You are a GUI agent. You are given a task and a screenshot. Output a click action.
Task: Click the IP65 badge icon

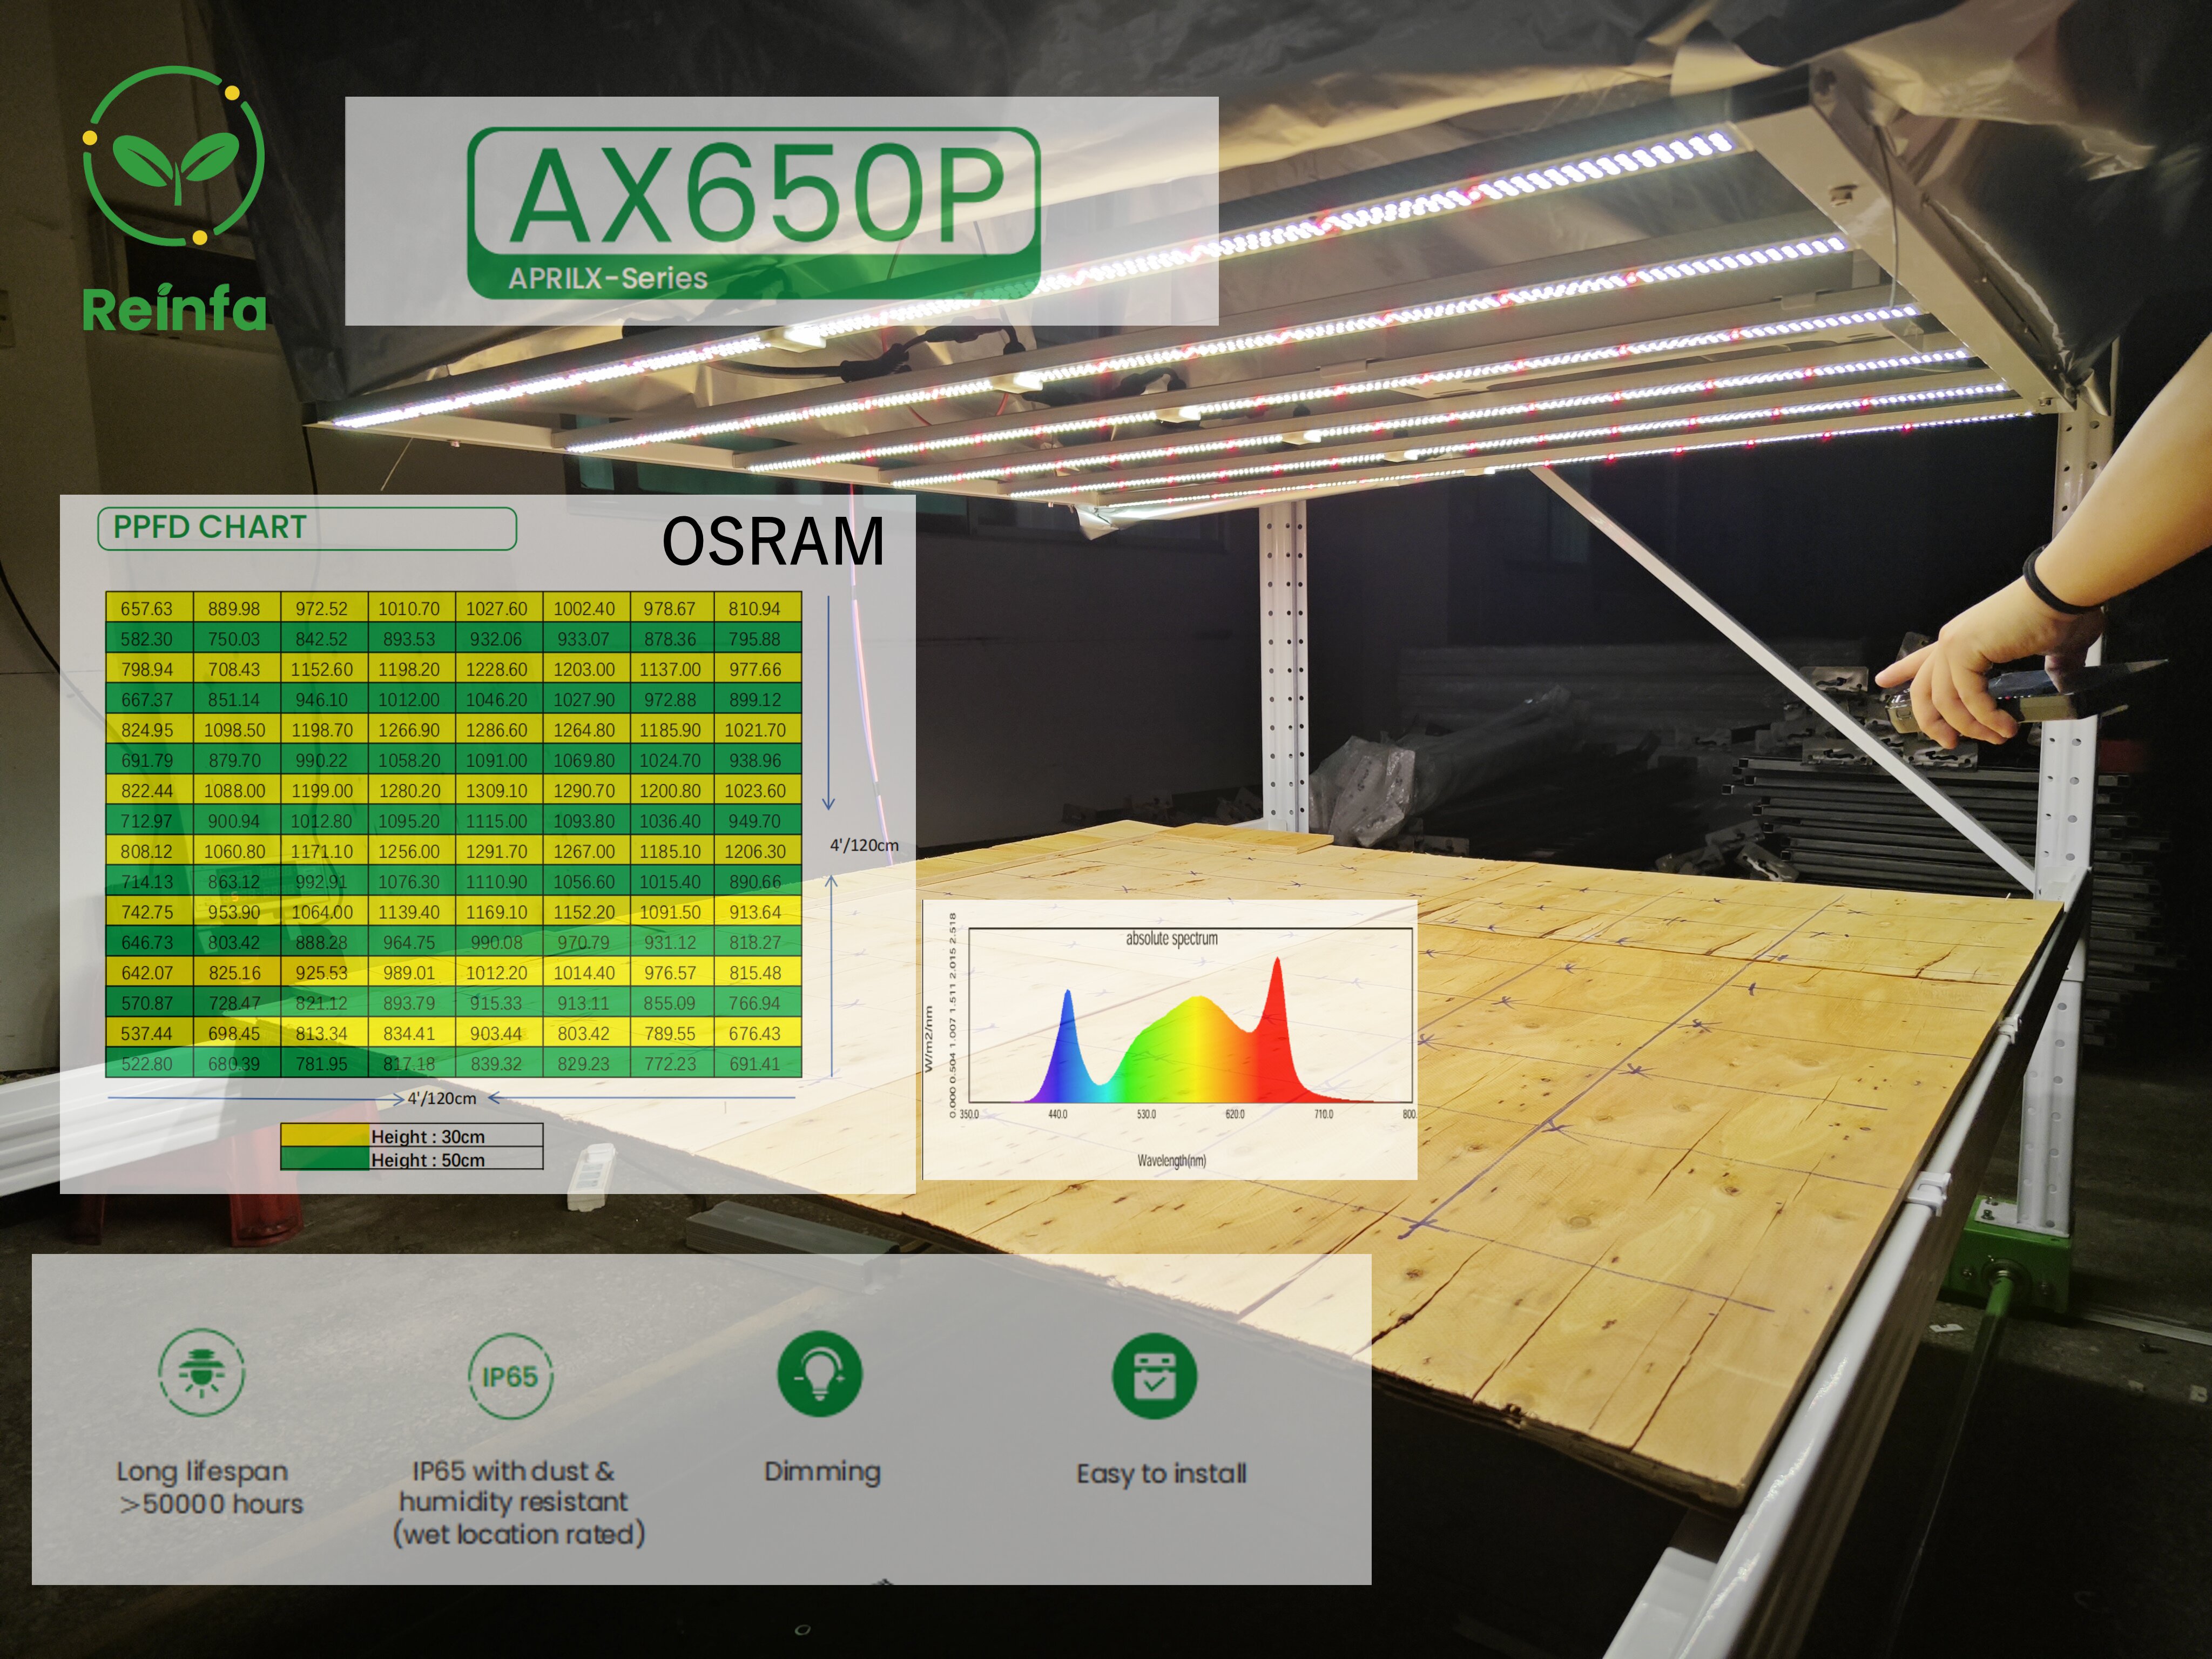510,1376
